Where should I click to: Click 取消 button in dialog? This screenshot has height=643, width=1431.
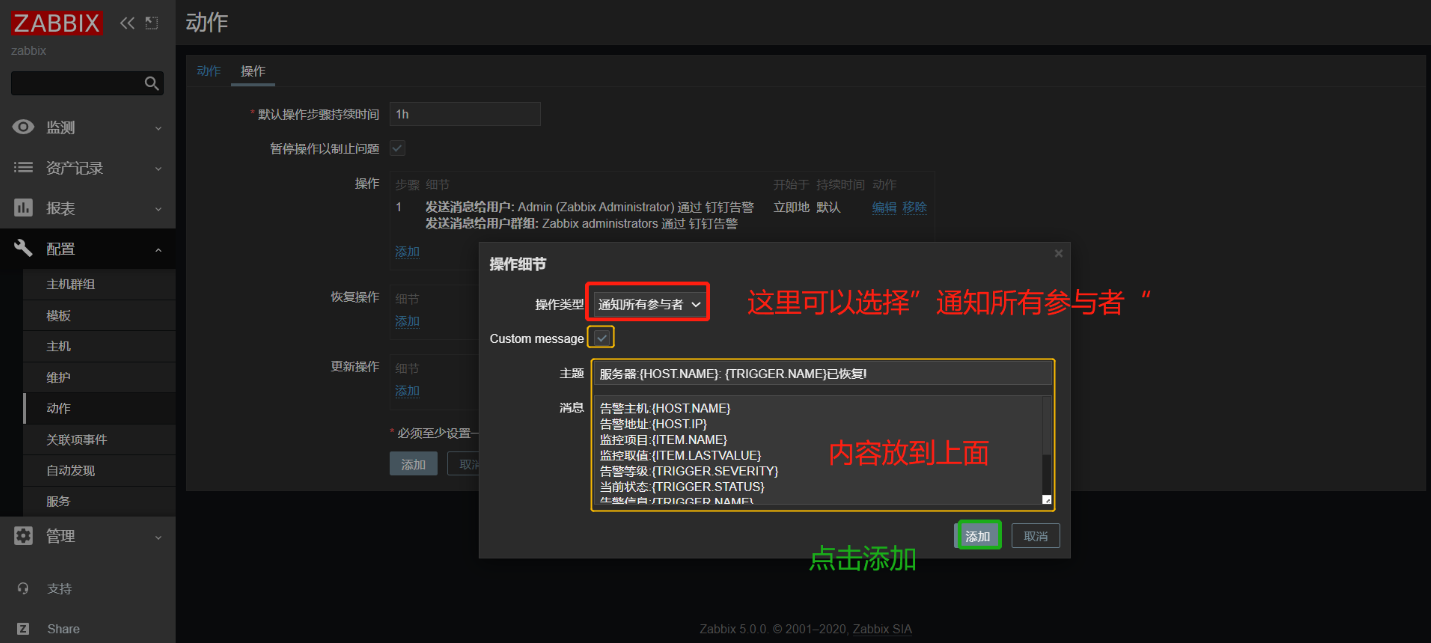(x=1035, y=536)
